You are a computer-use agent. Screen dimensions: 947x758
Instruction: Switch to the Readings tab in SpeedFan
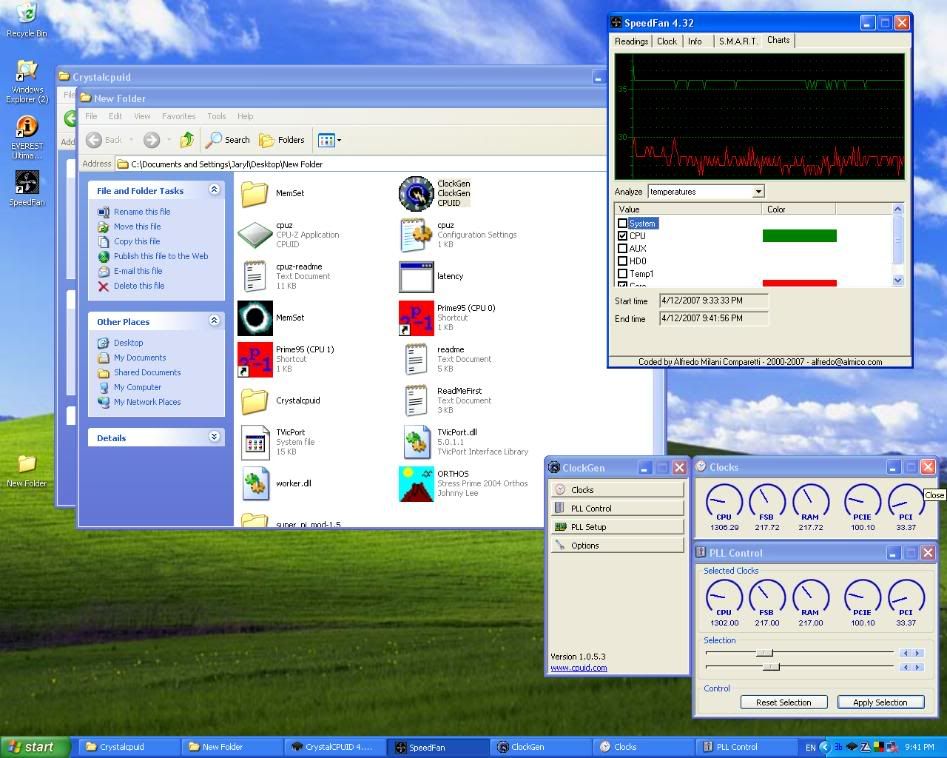click(x=630, y=41)
